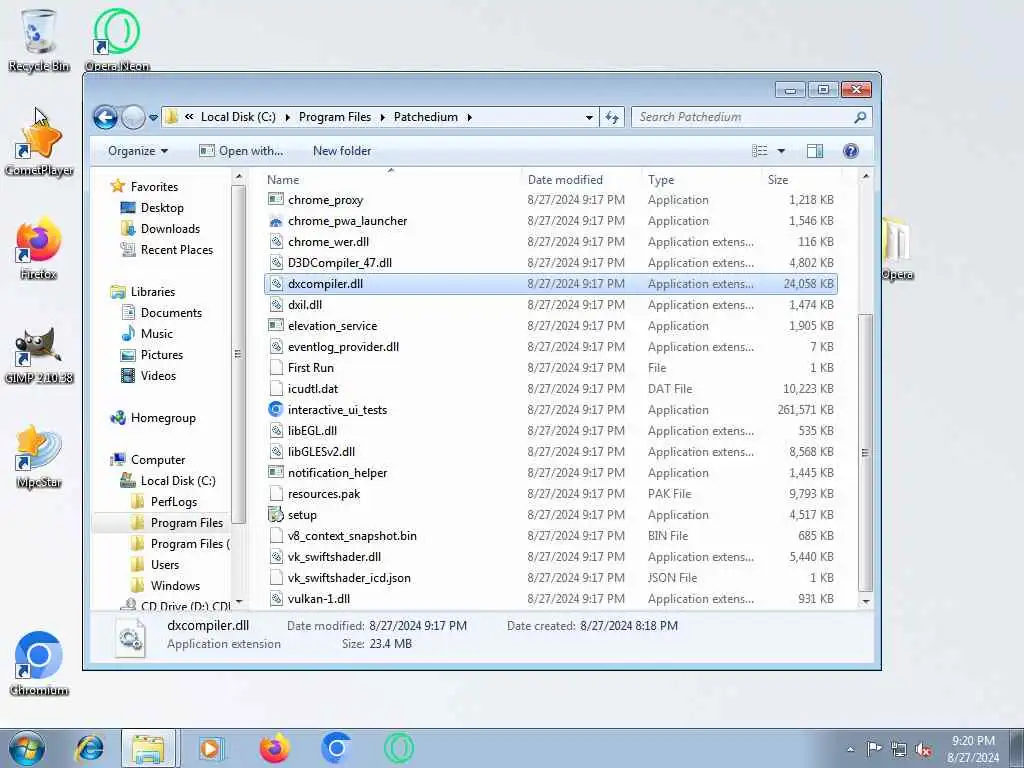1024x768 pixels.
Task: Toggle the preview pane button
Action: click(x=814, y=152)
